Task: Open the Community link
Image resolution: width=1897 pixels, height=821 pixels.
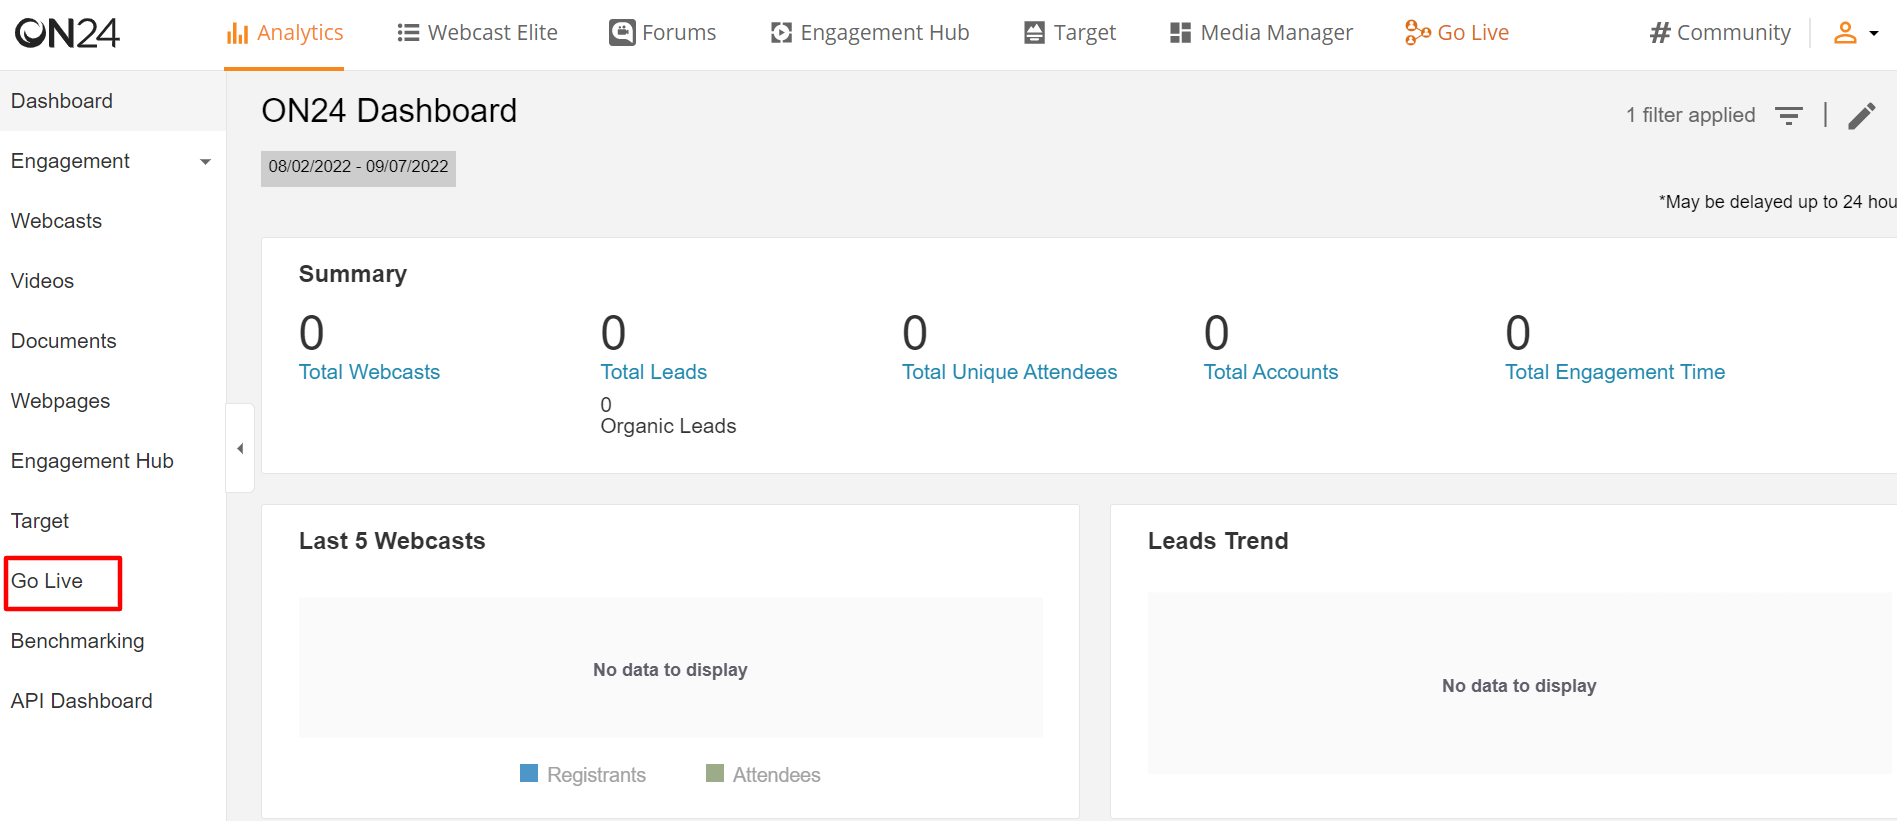Action: coord(1719,33)
